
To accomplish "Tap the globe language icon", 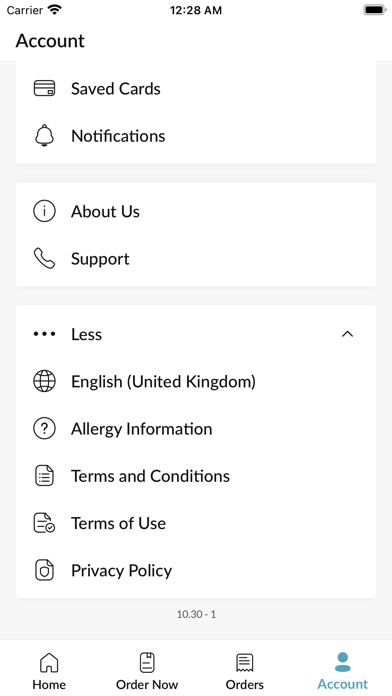I will click(x=44, y=381).
